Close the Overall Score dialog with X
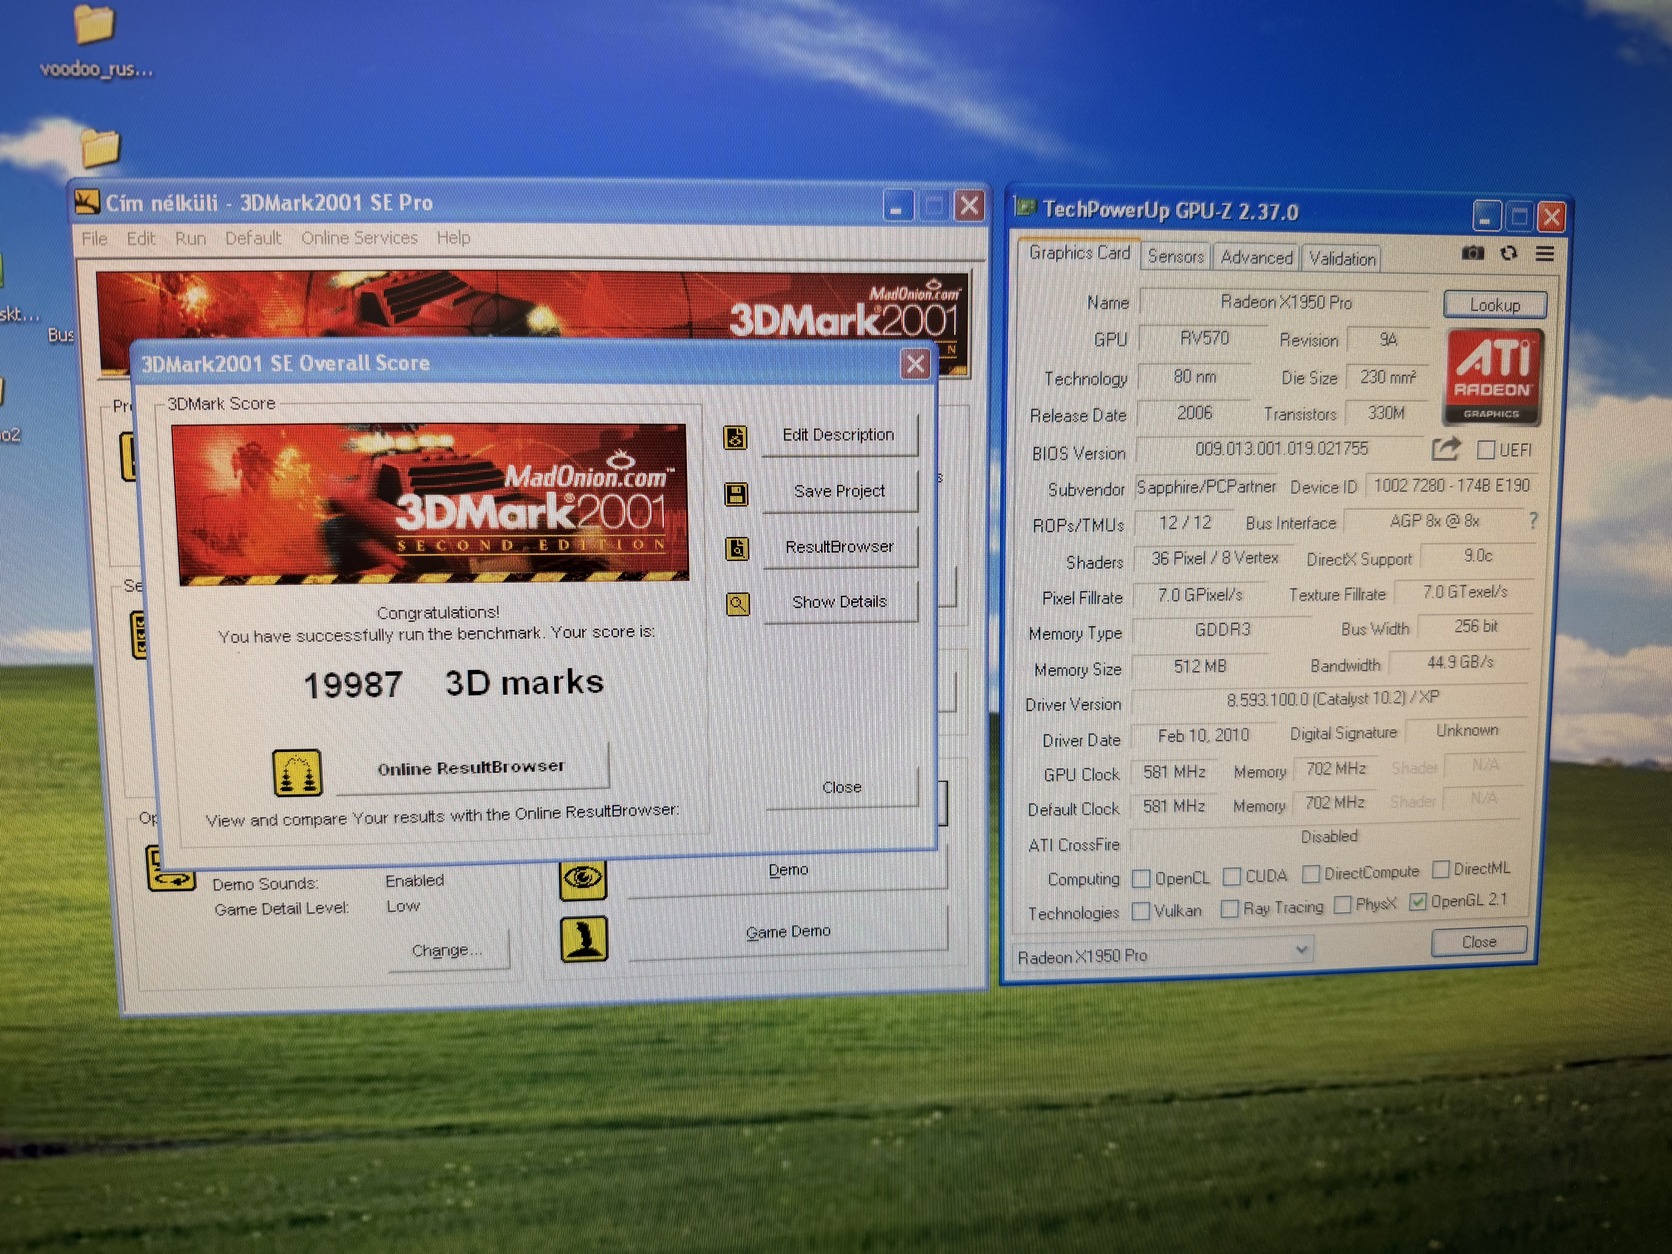The height and width of the screenshot is (1254, 1672). [915, 363]
